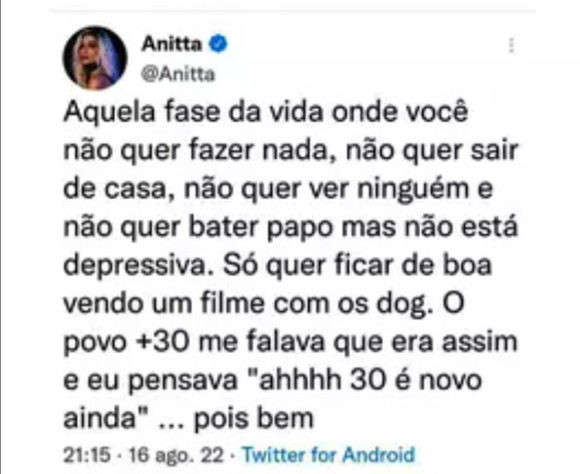Click the bold display name Anitta

click(172, 44)
